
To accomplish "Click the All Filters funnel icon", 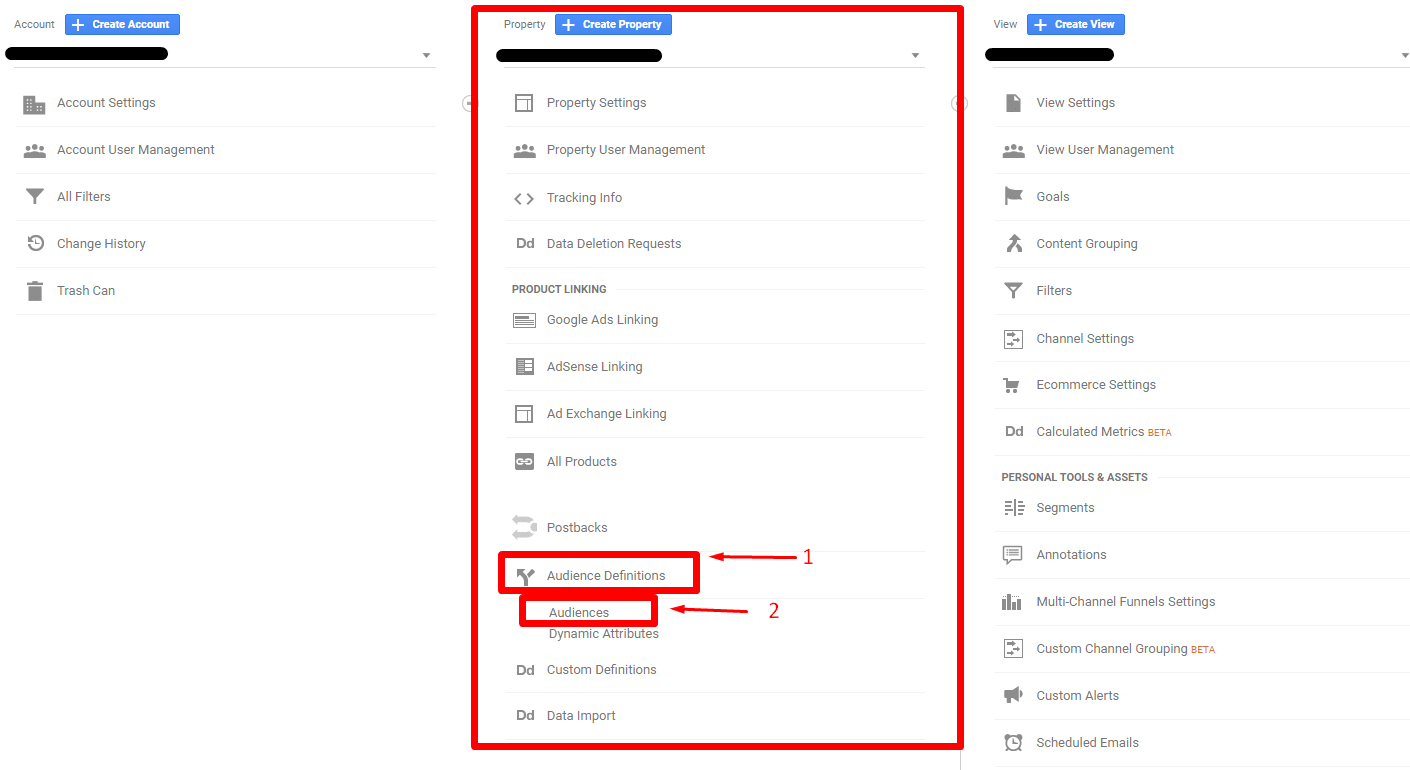I will 35,197.
